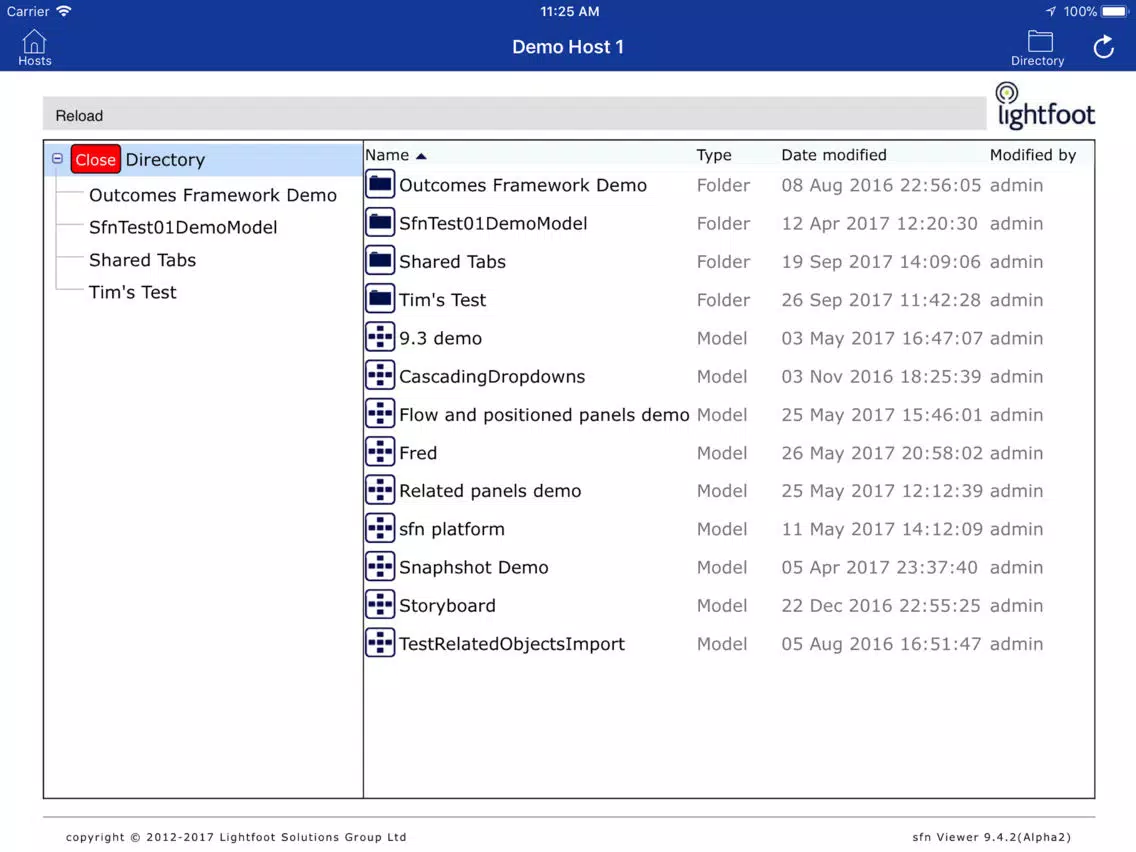
Task: Click date 19 Sep 2017 14:09:06
Action: pos(881,262)
